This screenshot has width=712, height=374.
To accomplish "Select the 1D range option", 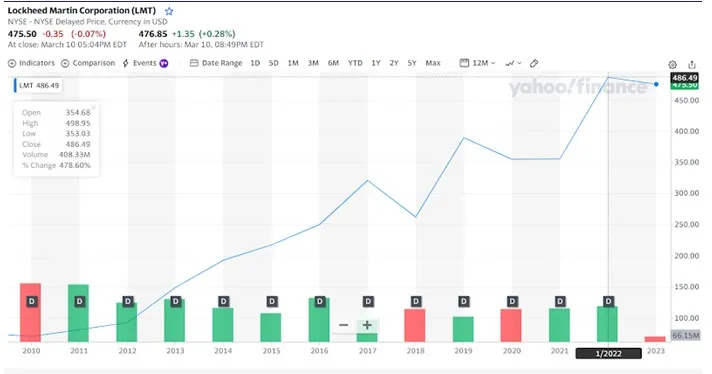I will click(x=255, y=63).
